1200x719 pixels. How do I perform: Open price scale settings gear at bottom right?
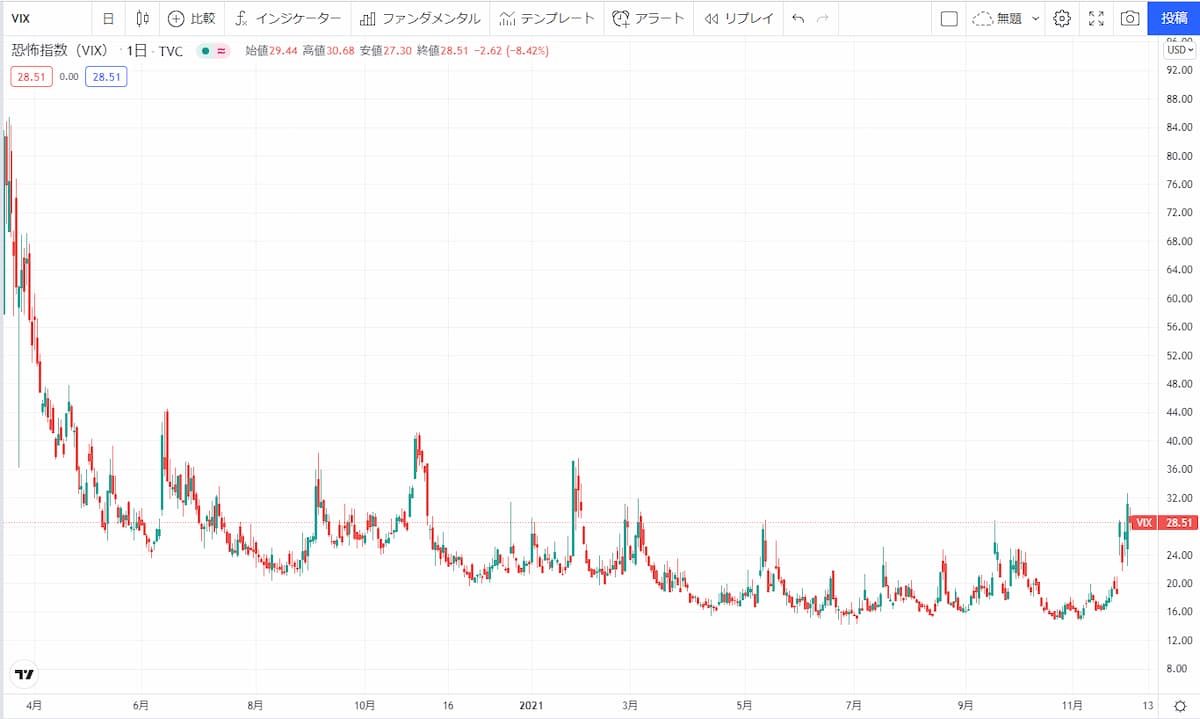coord(1179,705)
